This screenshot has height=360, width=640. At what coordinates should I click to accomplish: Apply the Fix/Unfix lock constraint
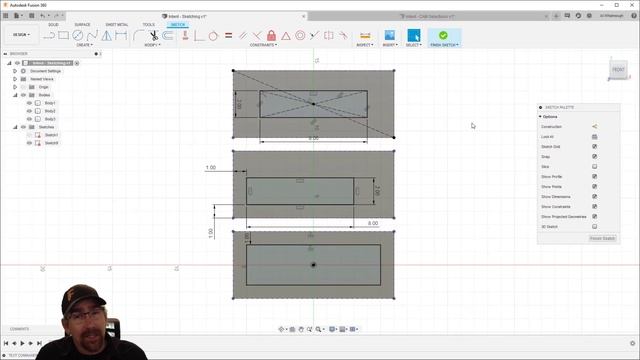click(x=271, y=36)
